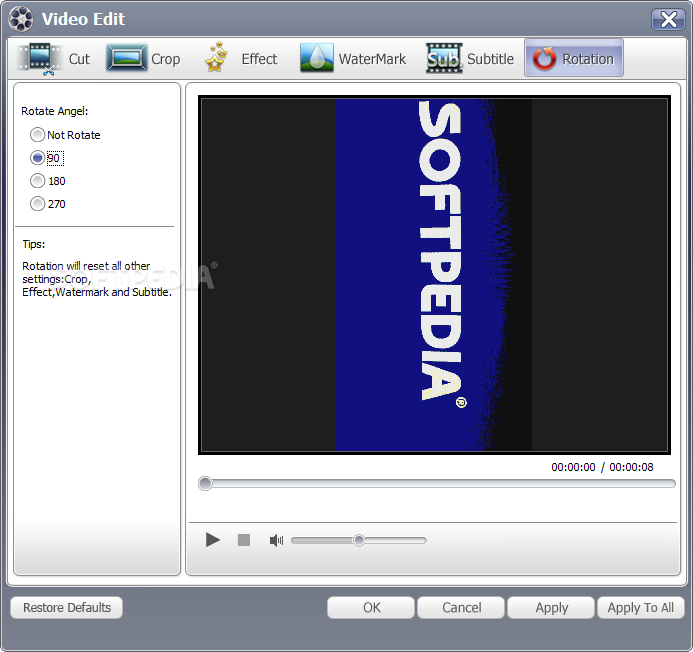Select the Rotation tab
The width and height of the screenshot is (693, 652).
(x=574, y=58)
